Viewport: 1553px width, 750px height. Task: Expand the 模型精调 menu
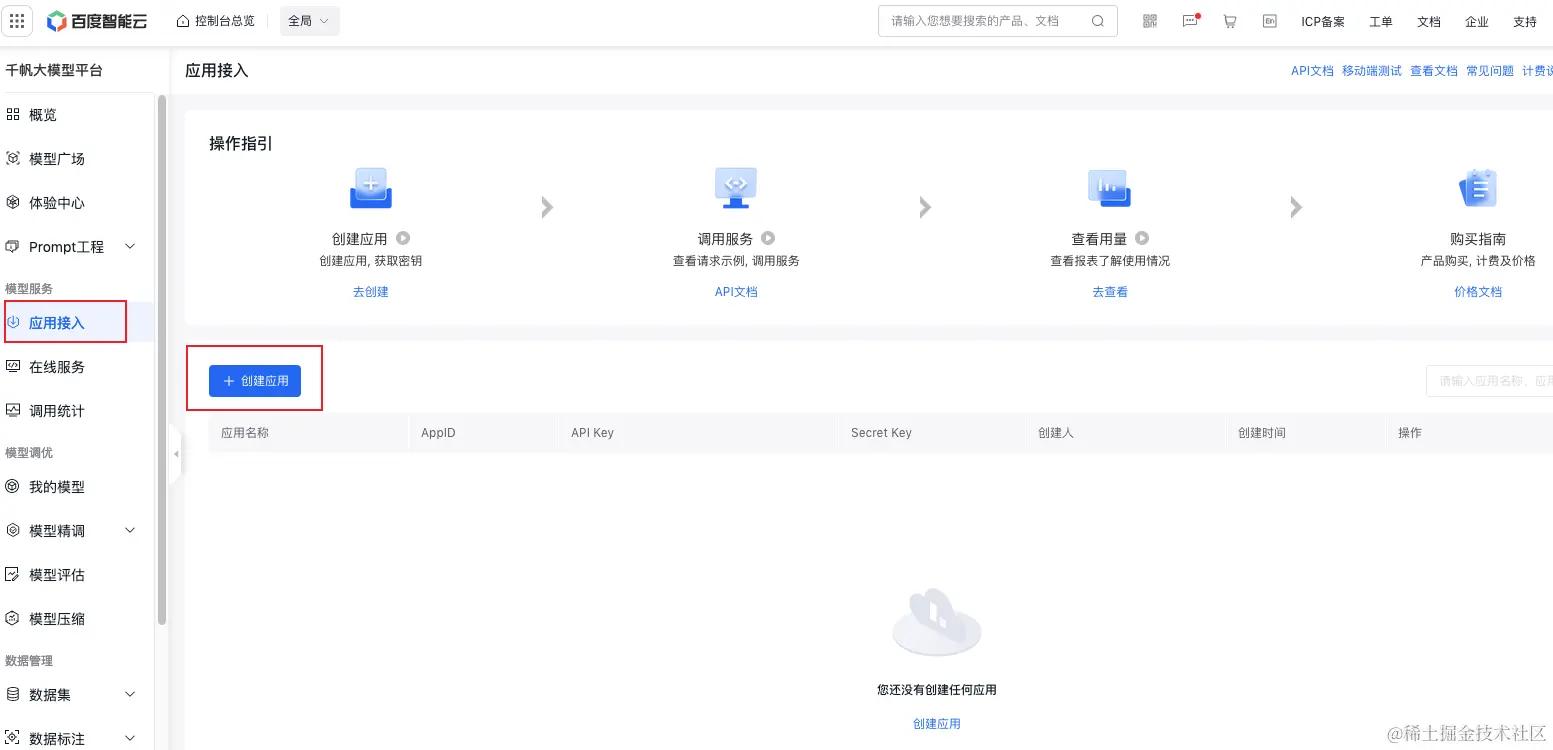[130, 531]
